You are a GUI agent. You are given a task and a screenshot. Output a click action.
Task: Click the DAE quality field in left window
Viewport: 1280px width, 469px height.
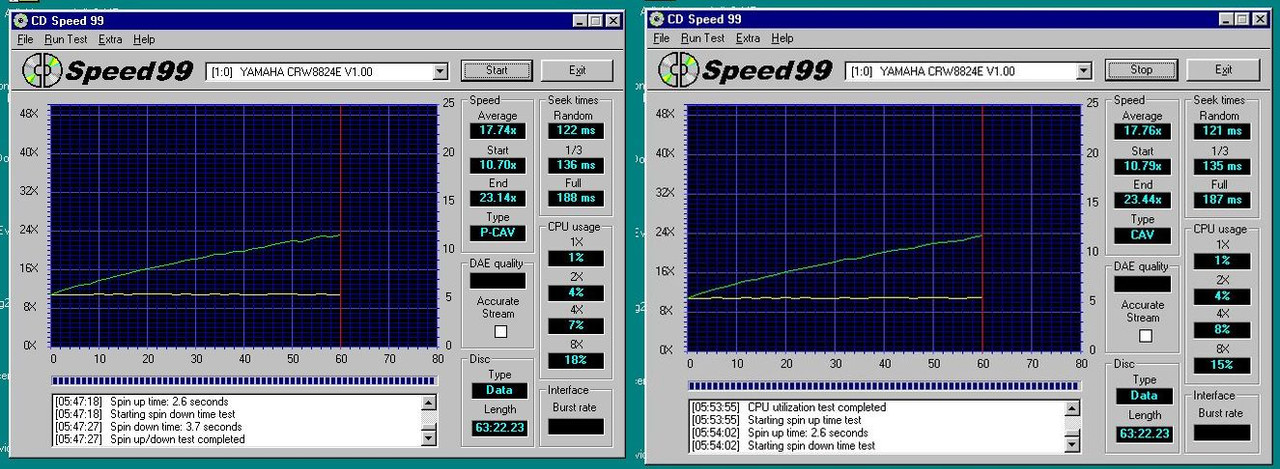click(x=498, y=282)
